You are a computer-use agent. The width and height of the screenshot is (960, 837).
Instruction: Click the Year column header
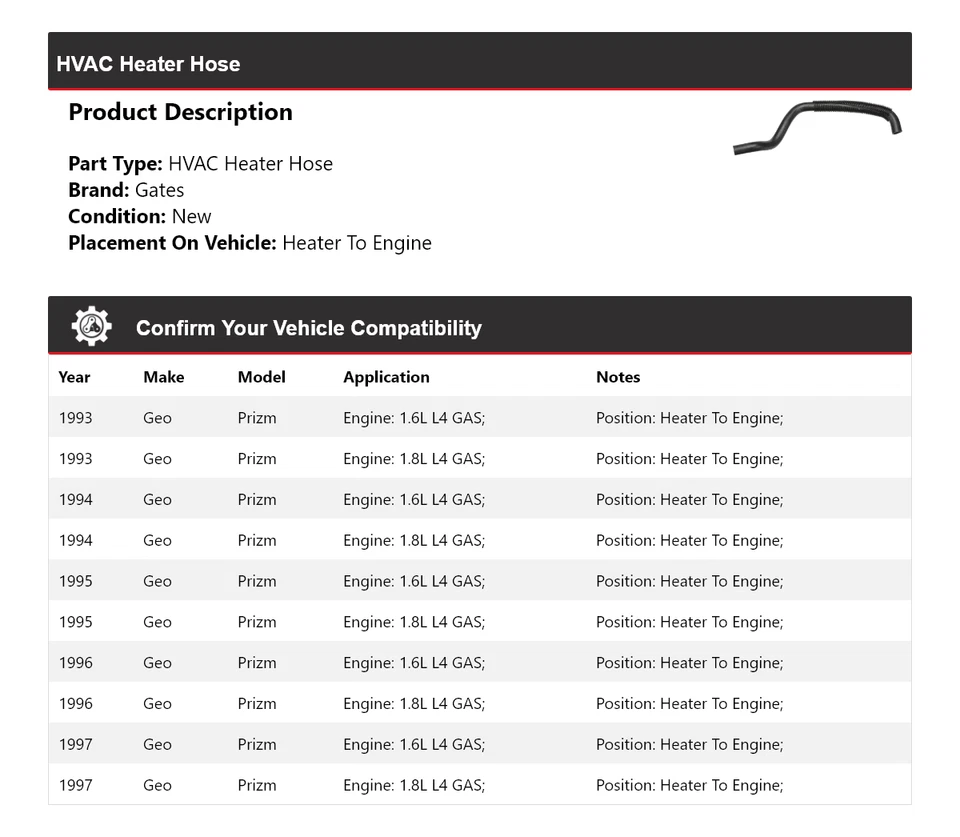[74, 377]
